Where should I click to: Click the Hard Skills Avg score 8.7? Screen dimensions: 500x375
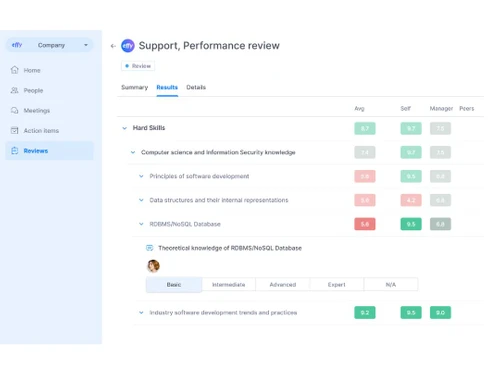tap(365, 128)
